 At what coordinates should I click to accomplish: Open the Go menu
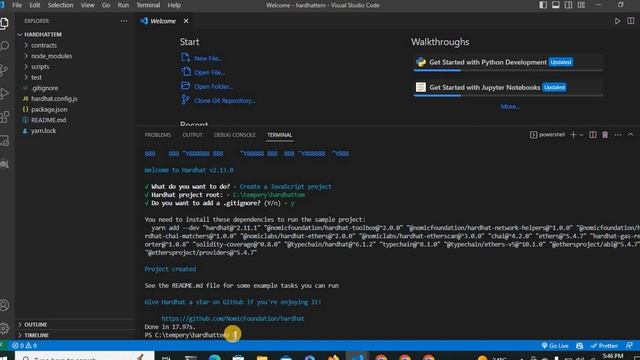click(106, 5)
